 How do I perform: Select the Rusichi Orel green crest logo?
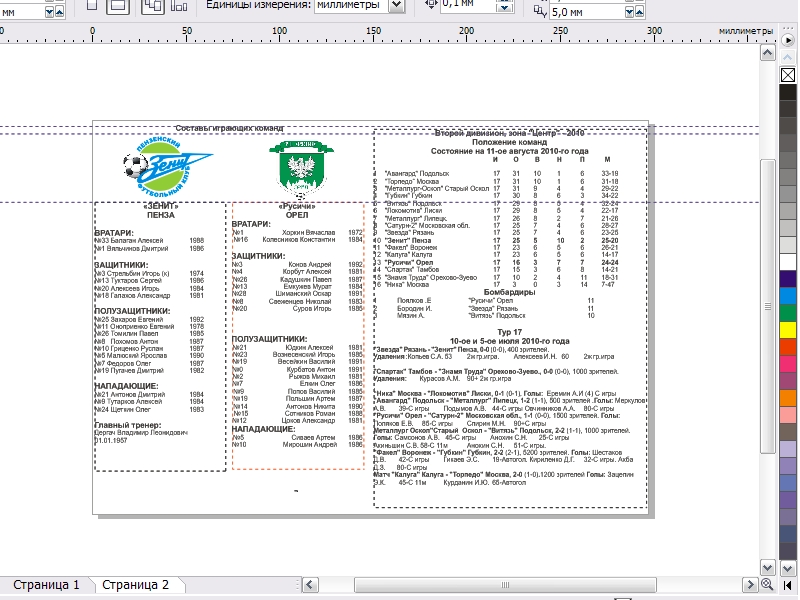(x=301, y=170)
